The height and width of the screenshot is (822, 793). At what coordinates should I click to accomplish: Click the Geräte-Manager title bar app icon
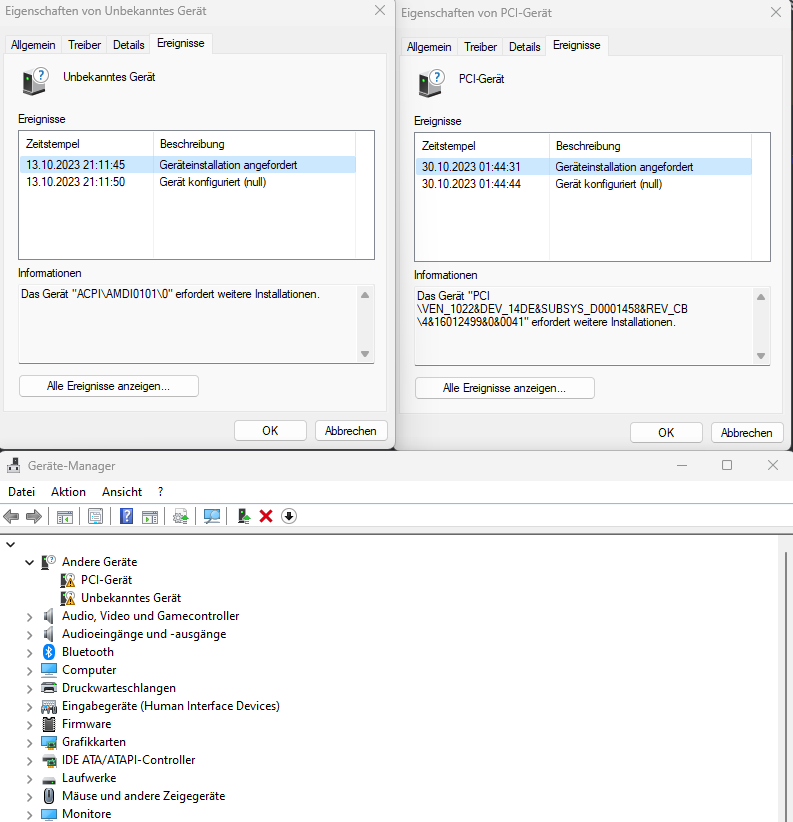pyautogui.click(x=14, y=466)
